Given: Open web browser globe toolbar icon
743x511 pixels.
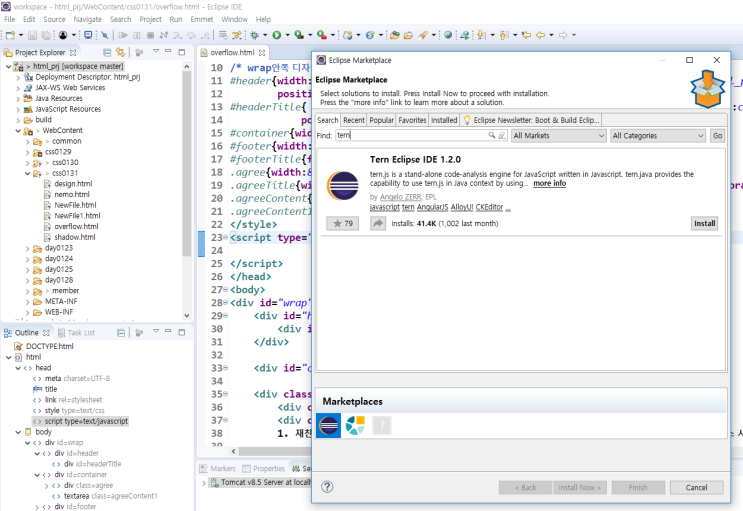Looking at the screenshot, I should (448, 35).
